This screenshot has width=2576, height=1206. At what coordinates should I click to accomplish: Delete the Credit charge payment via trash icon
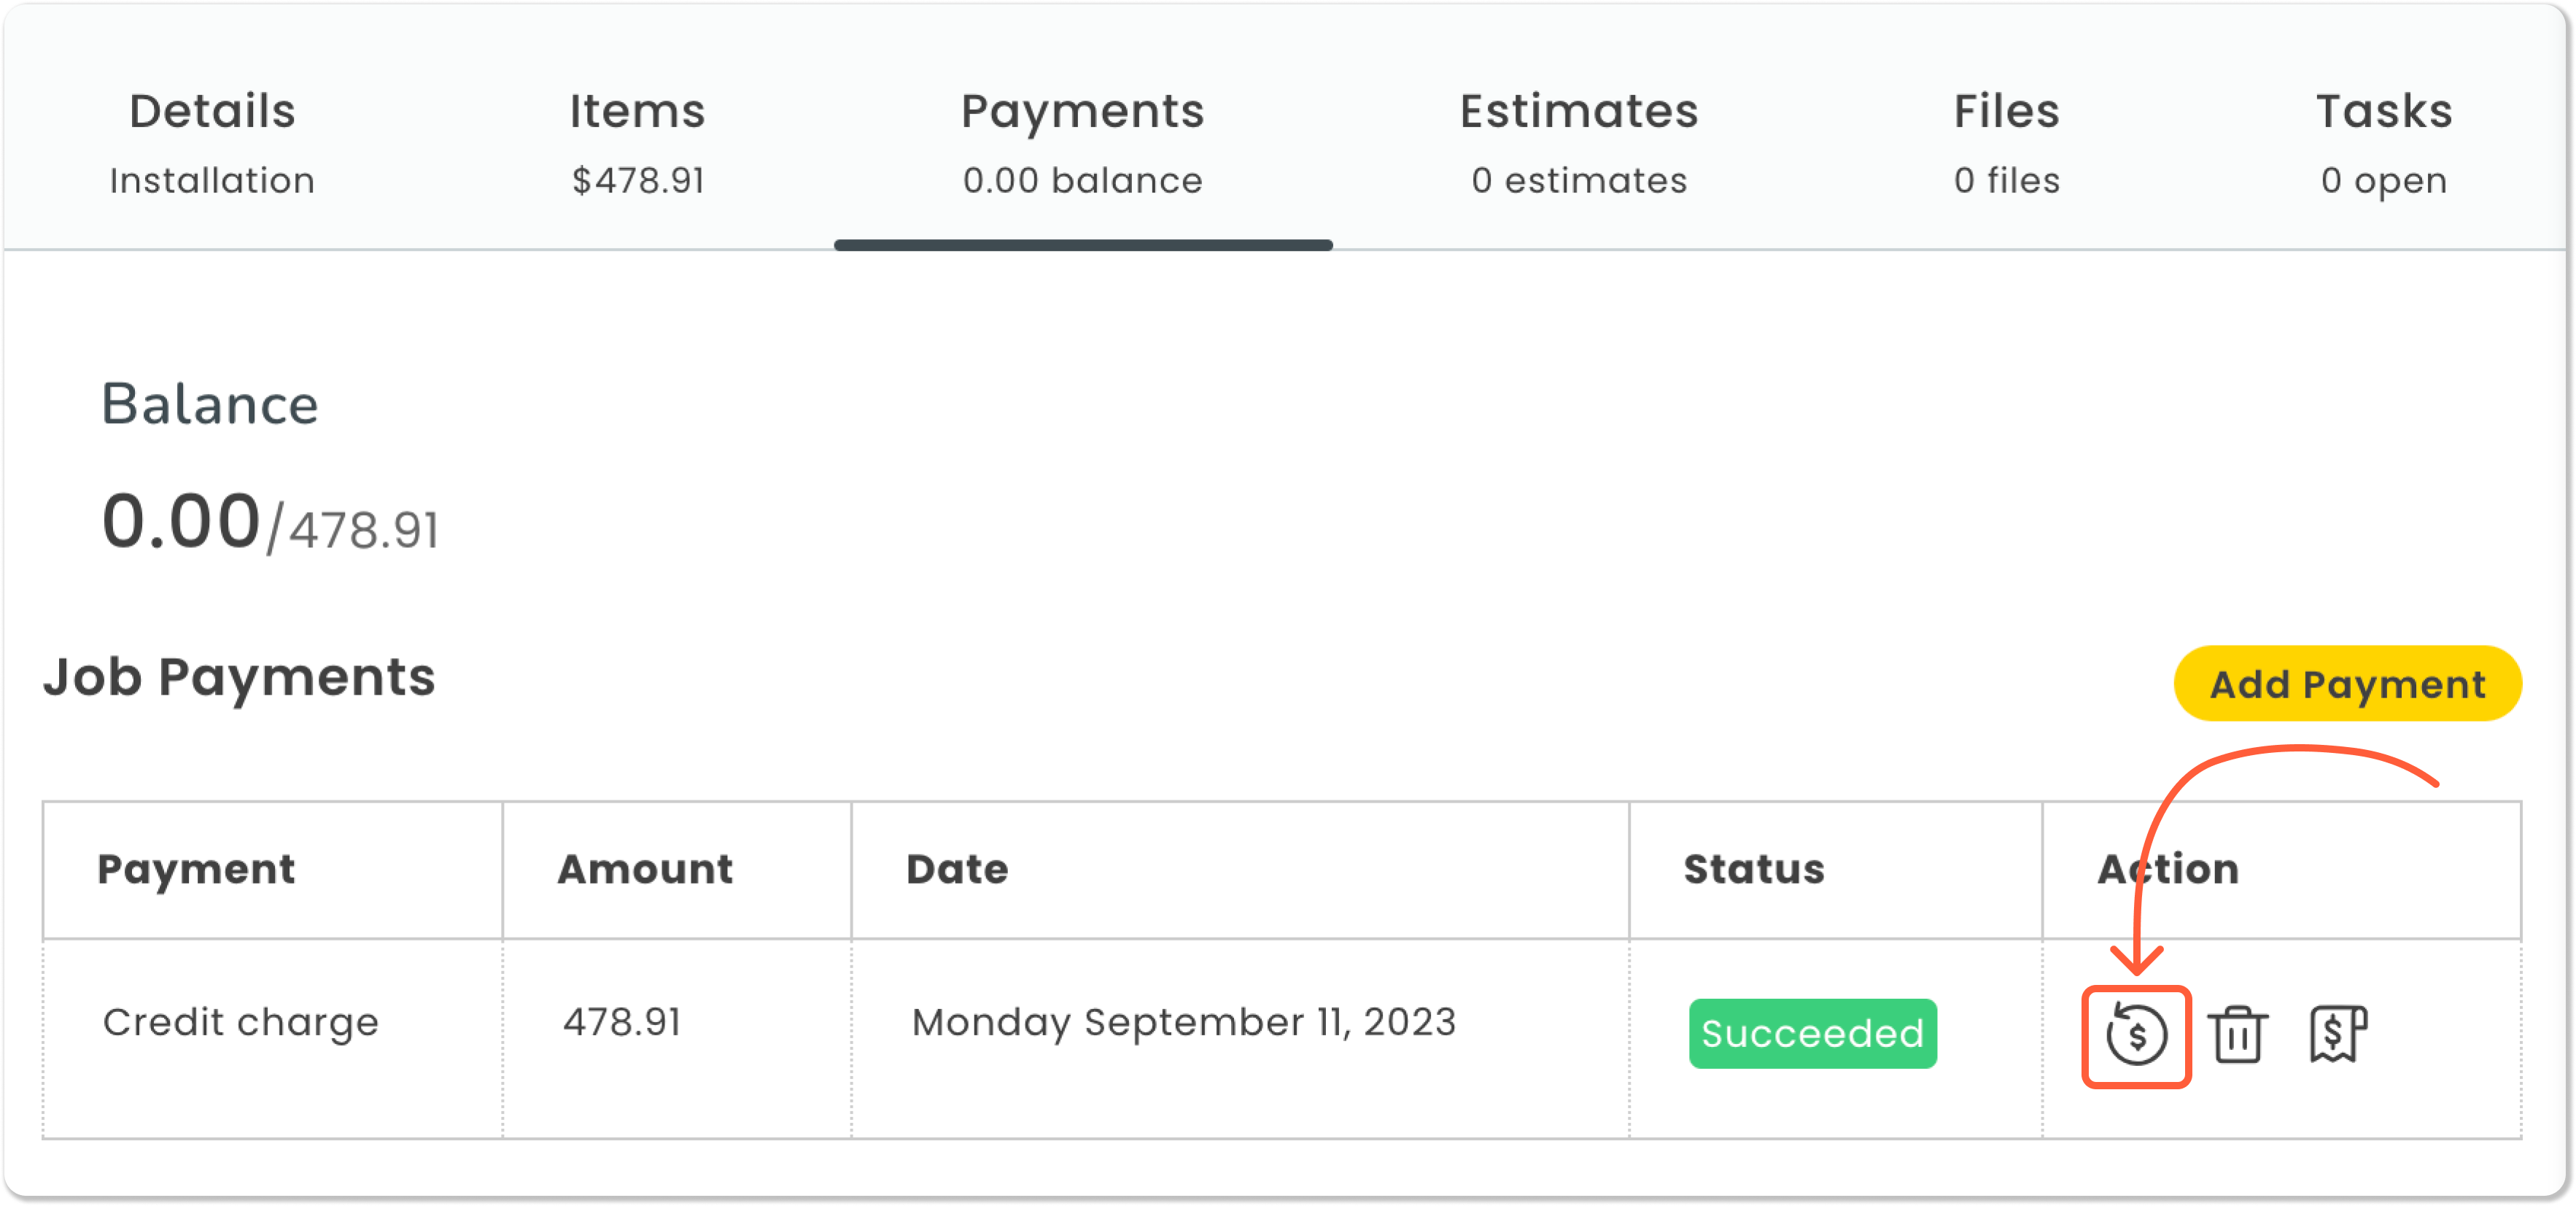tap(2237, 1034)
